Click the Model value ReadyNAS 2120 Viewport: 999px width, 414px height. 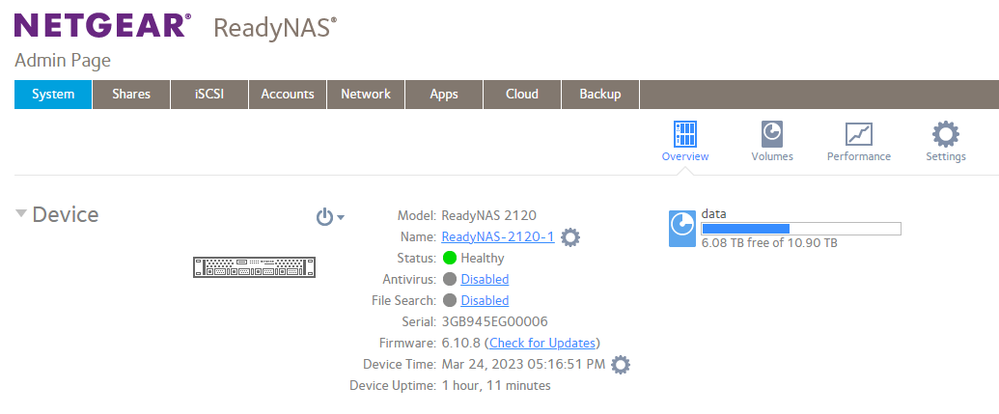coord(489,215)
